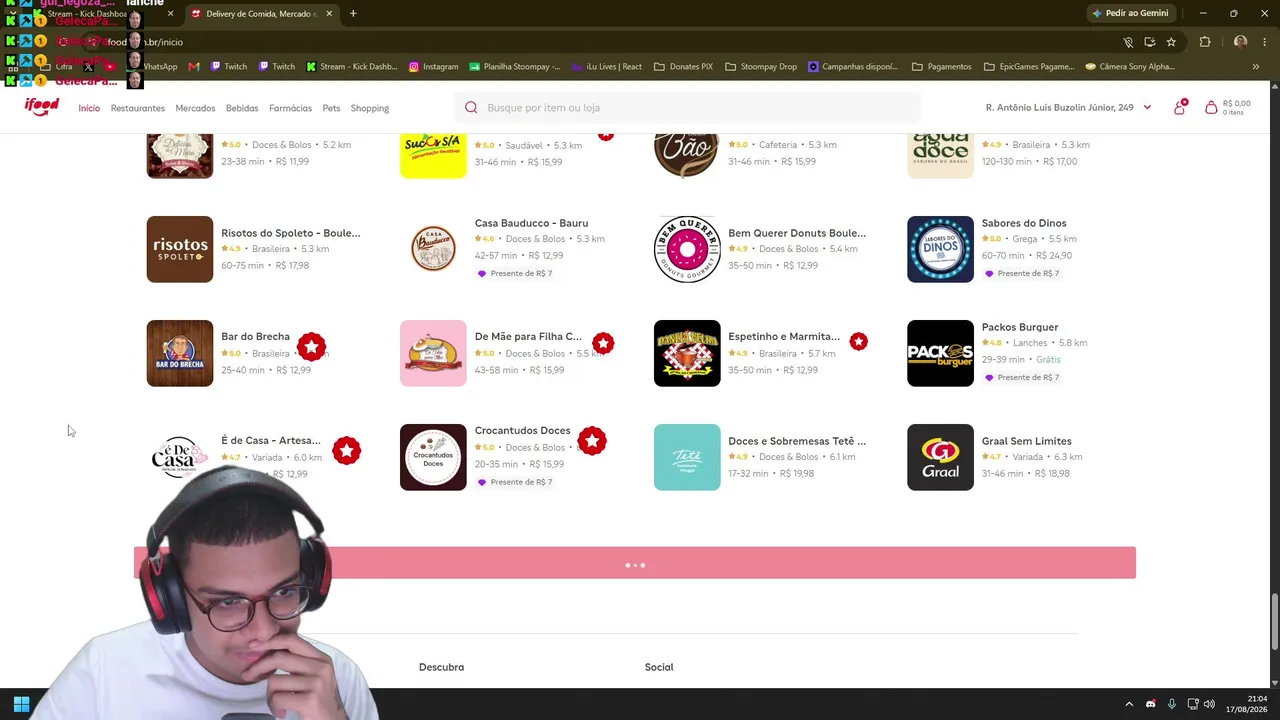
Task: Open the Risotos do Spoleto logo
Action: 180,249
